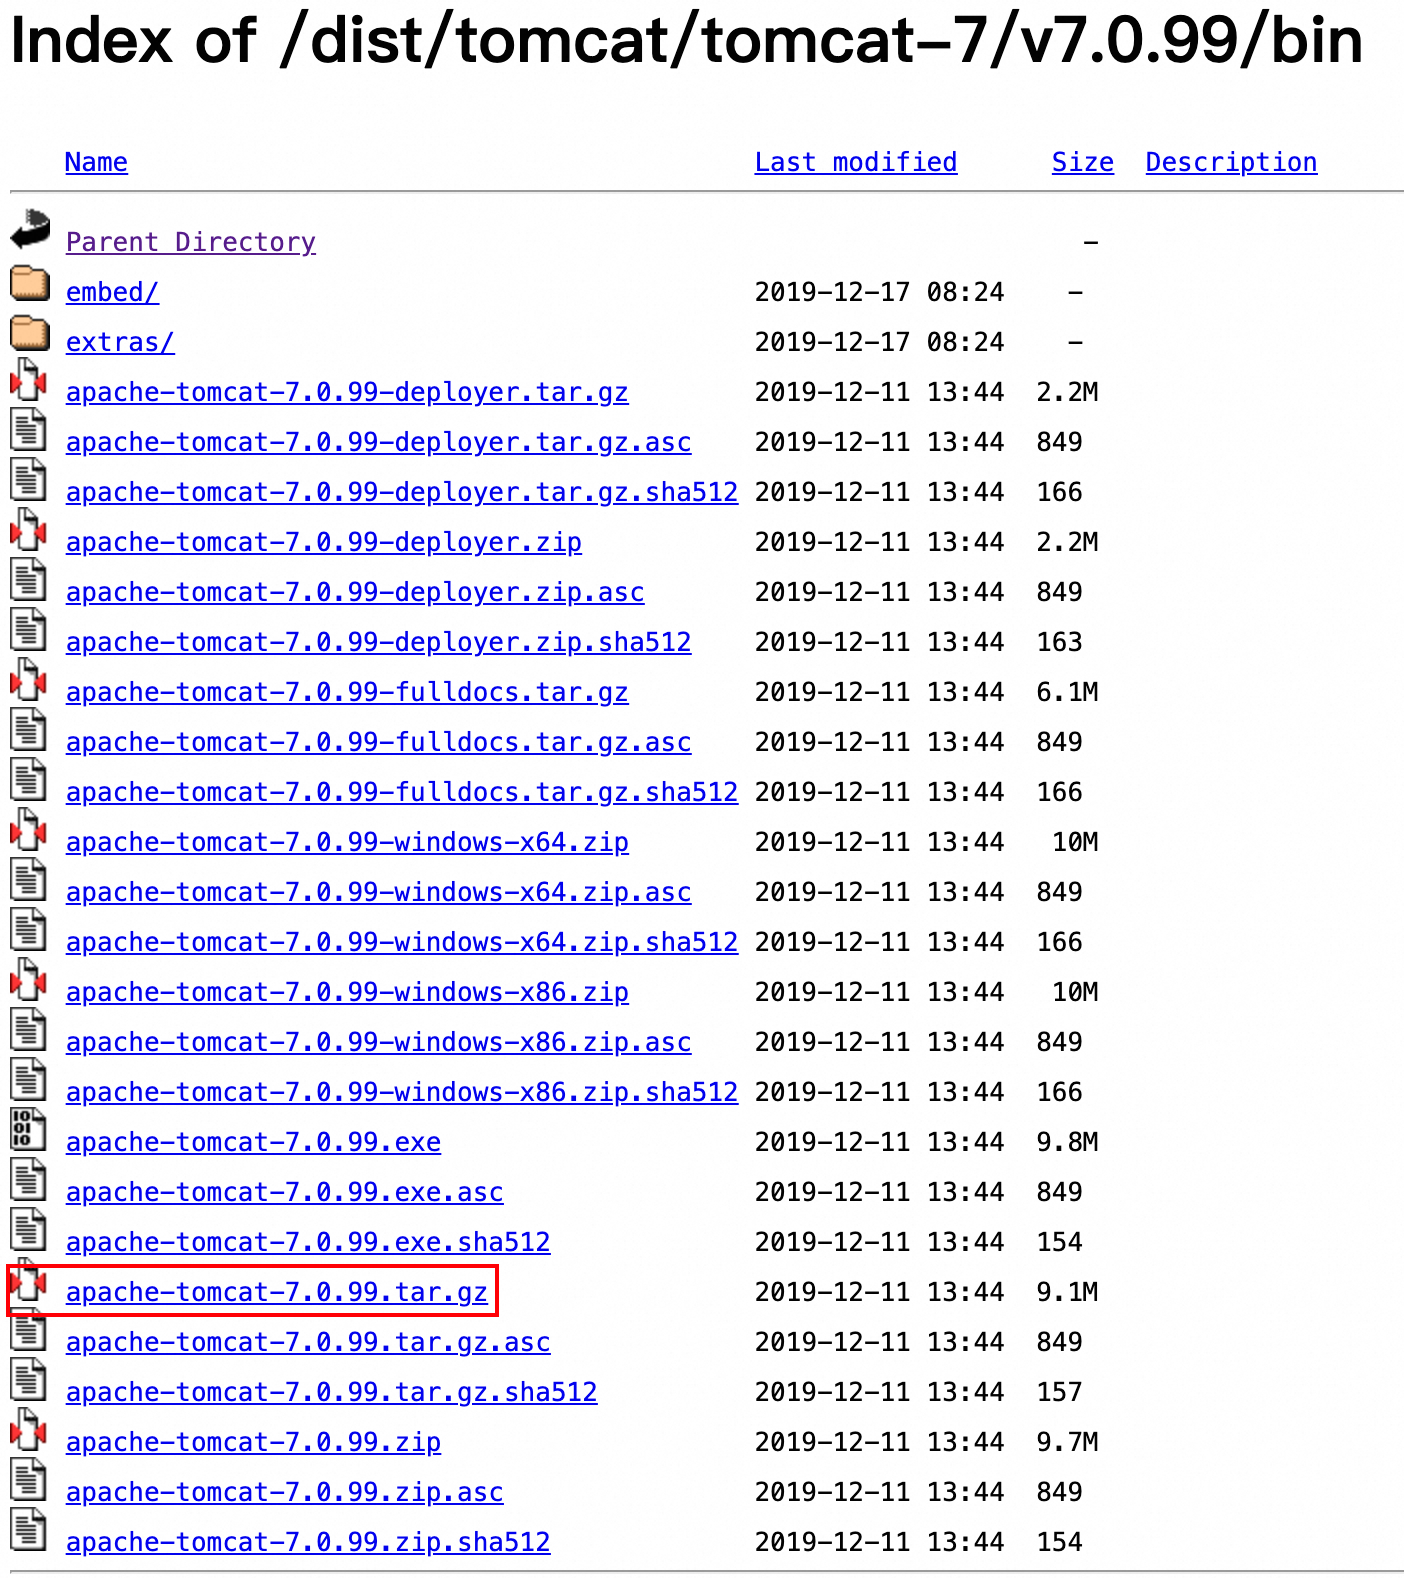Viewport: 1404px width, 1578px height.
Task: Open apache-tomcat-7.0.99-windows-x64.zip.asc link
Action: 379,892
